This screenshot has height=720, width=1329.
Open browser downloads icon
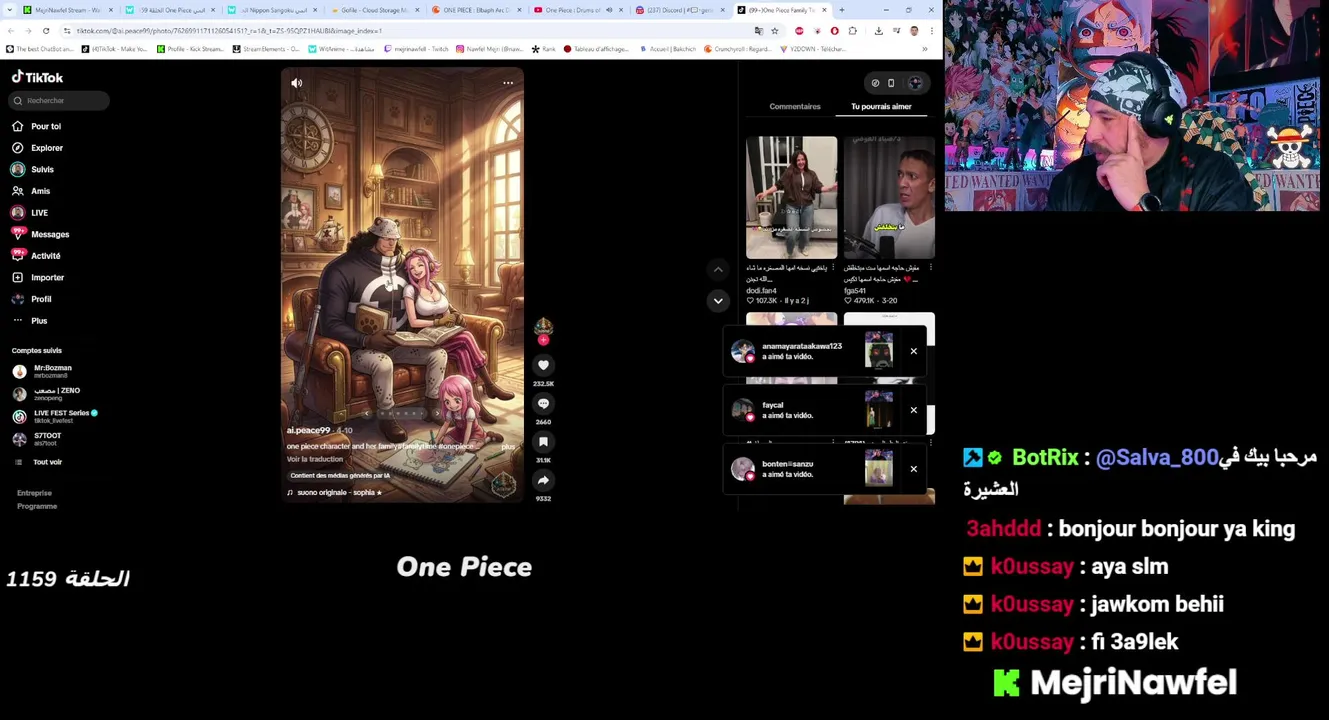878,31
